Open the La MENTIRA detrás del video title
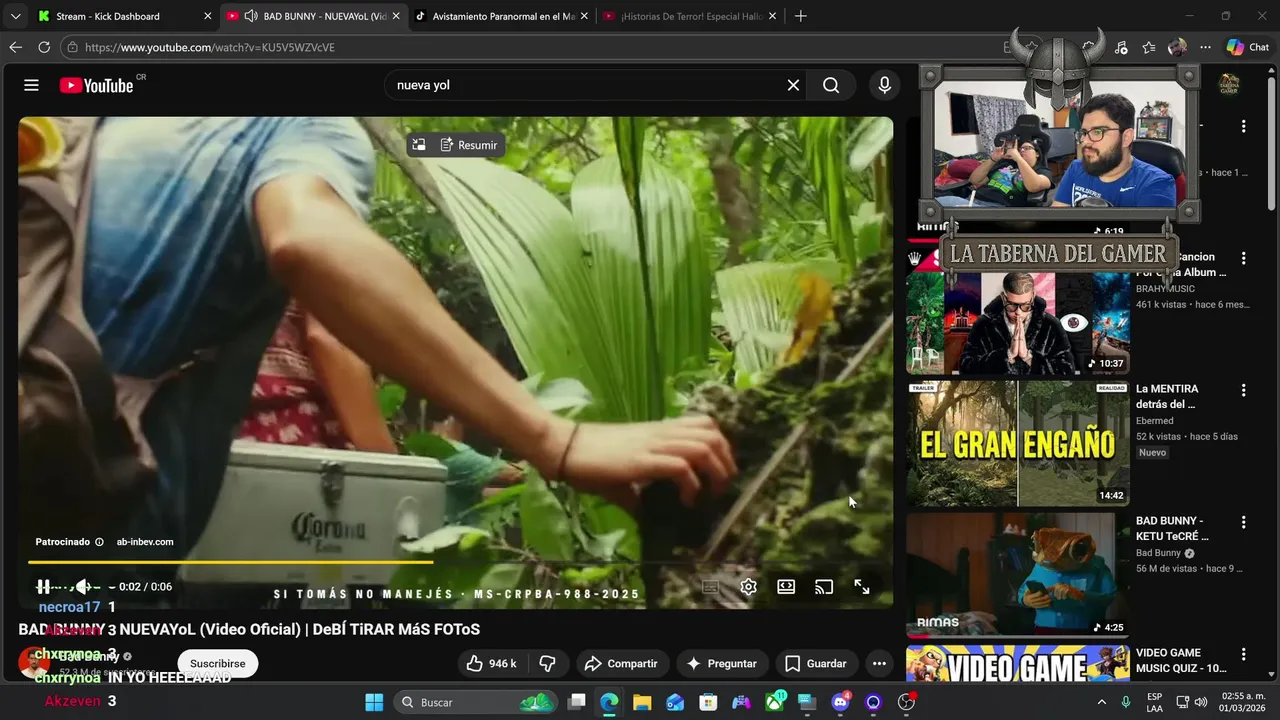Image resolution: width=1280 pixels, height=720 pixels. 1167,396
